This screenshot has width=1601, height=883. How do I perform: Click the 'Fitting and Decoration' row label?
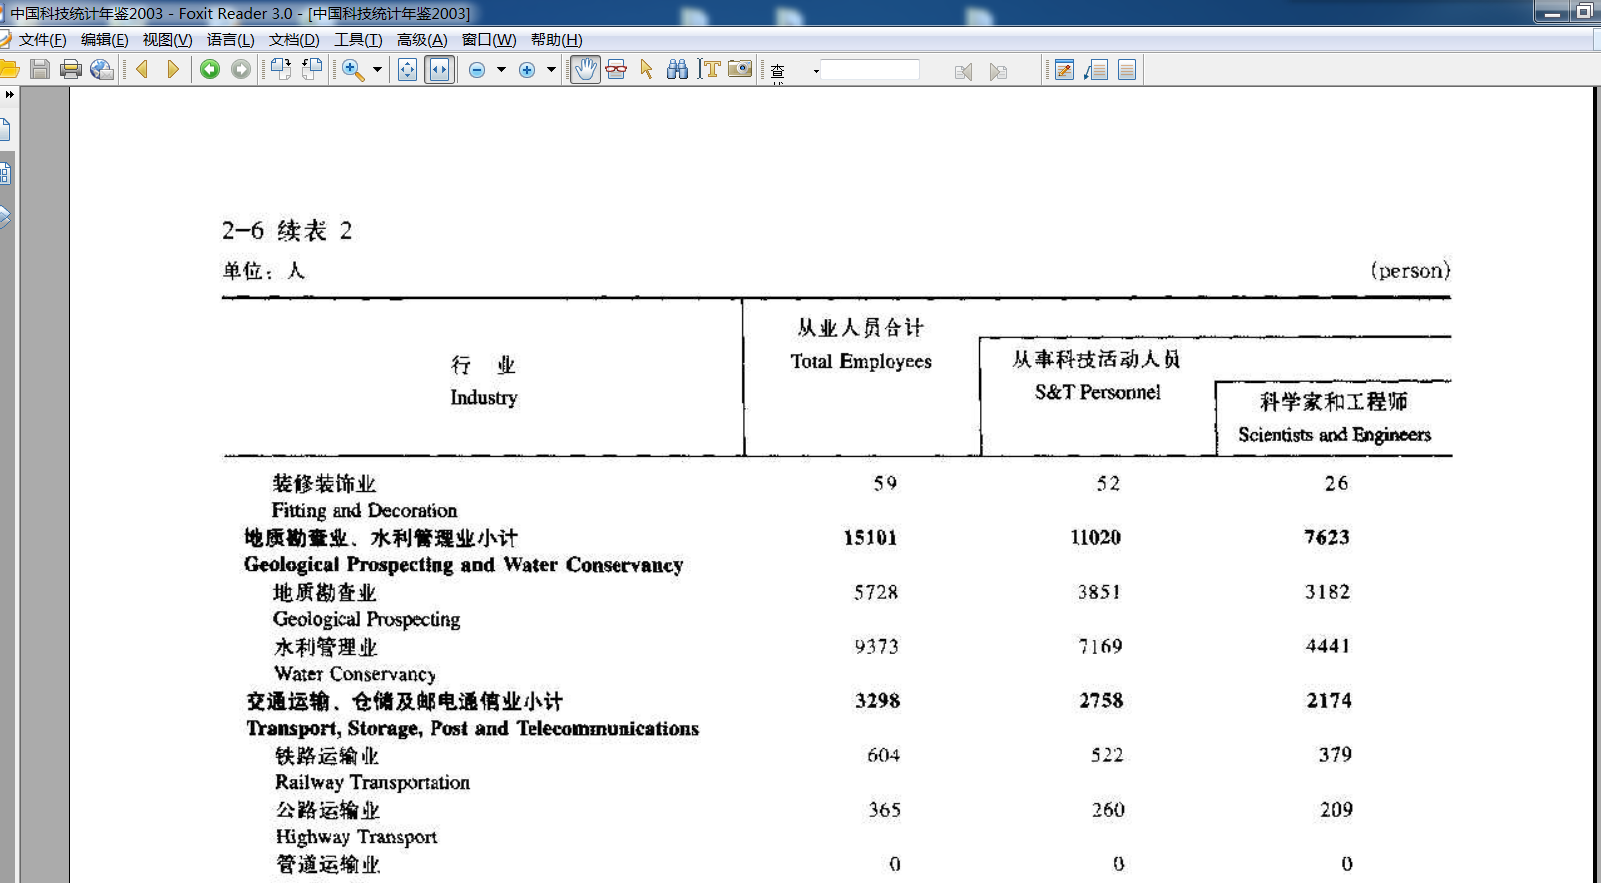point(364,510)
